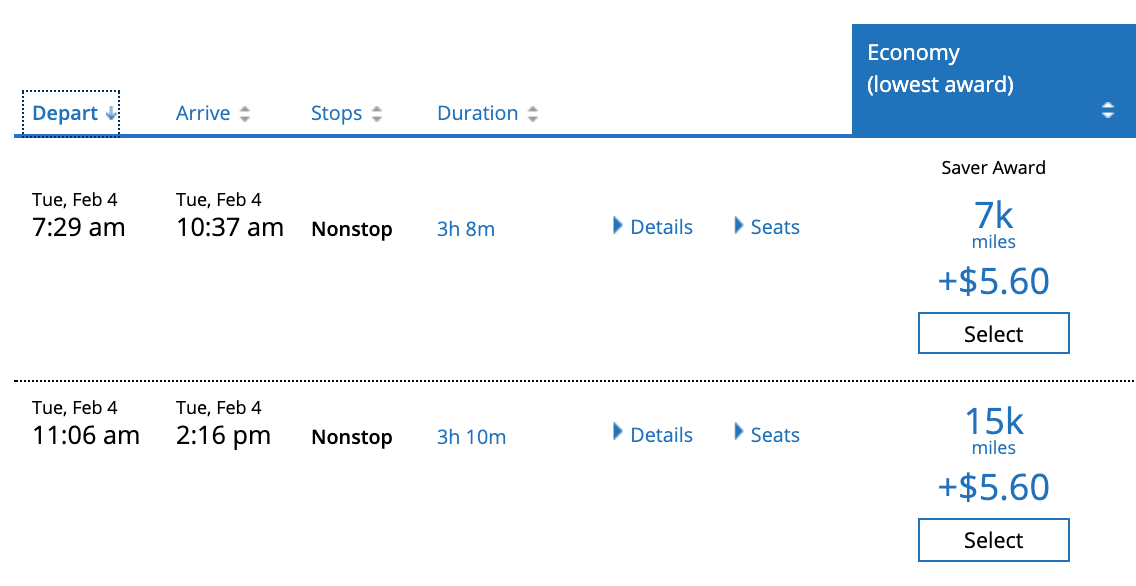1136x586 pixels.
Task: Sort flights by Depart column label
Action: [65, 113]
